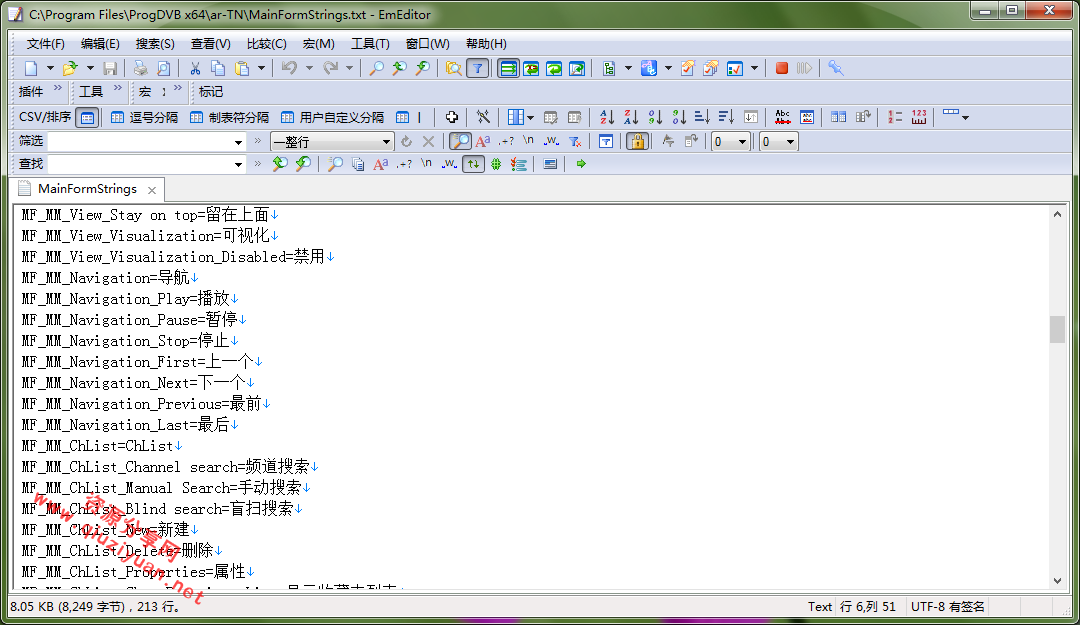Click the black plus icon in CSV toolbar
Screen dimensions: 1080x625
[452, 117]
